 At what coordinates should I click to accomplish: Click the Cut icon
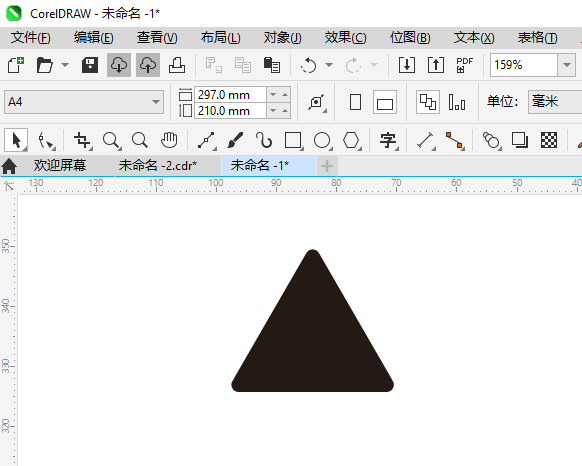(x=214, y=65)
